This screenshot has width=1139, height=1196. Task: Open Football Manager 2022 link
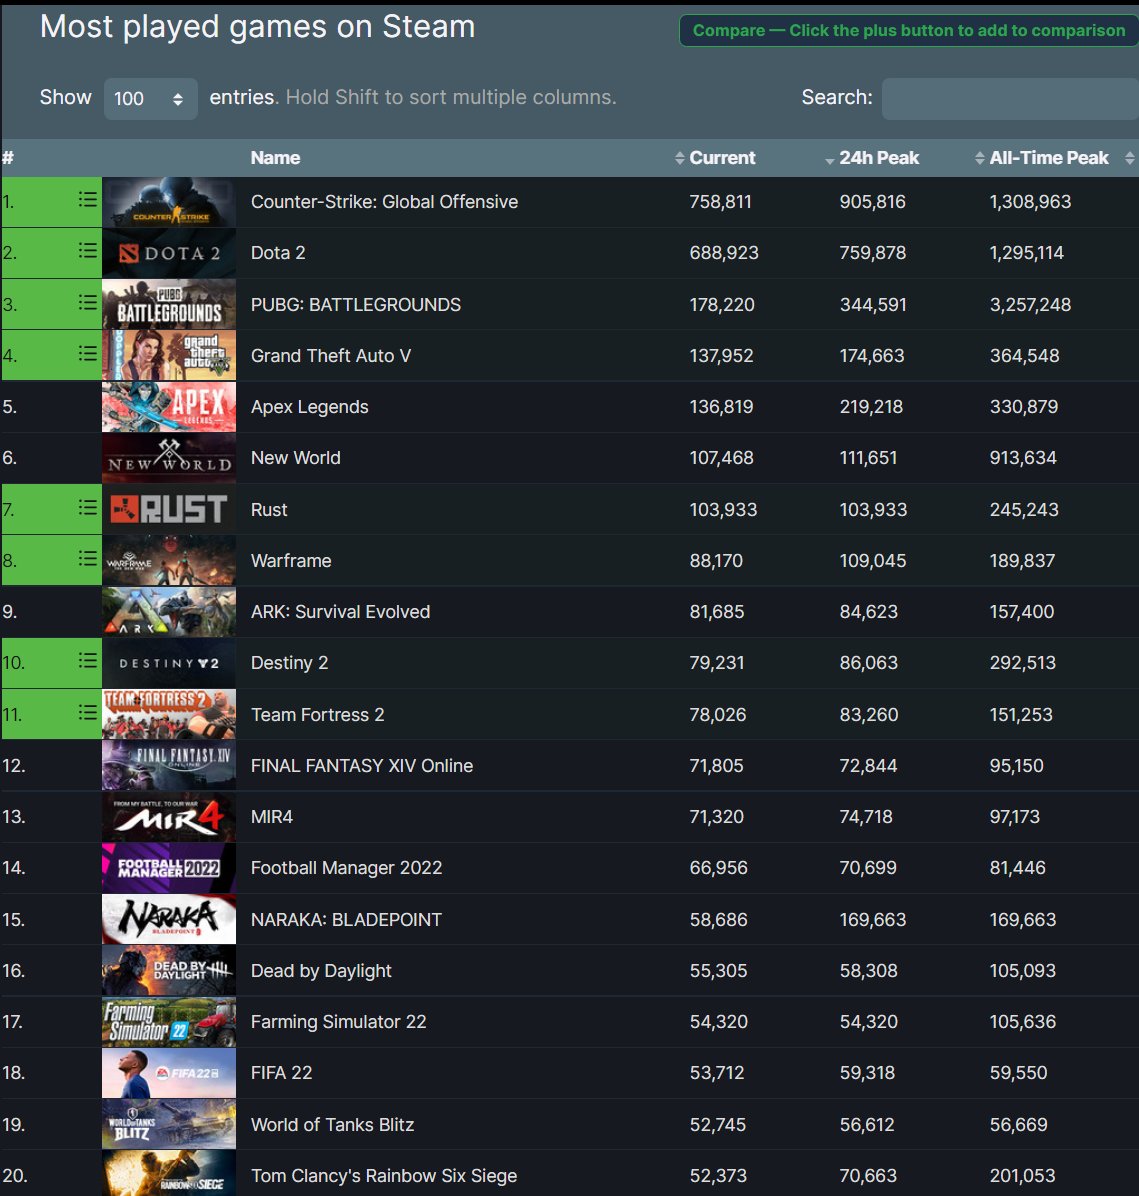346,868
